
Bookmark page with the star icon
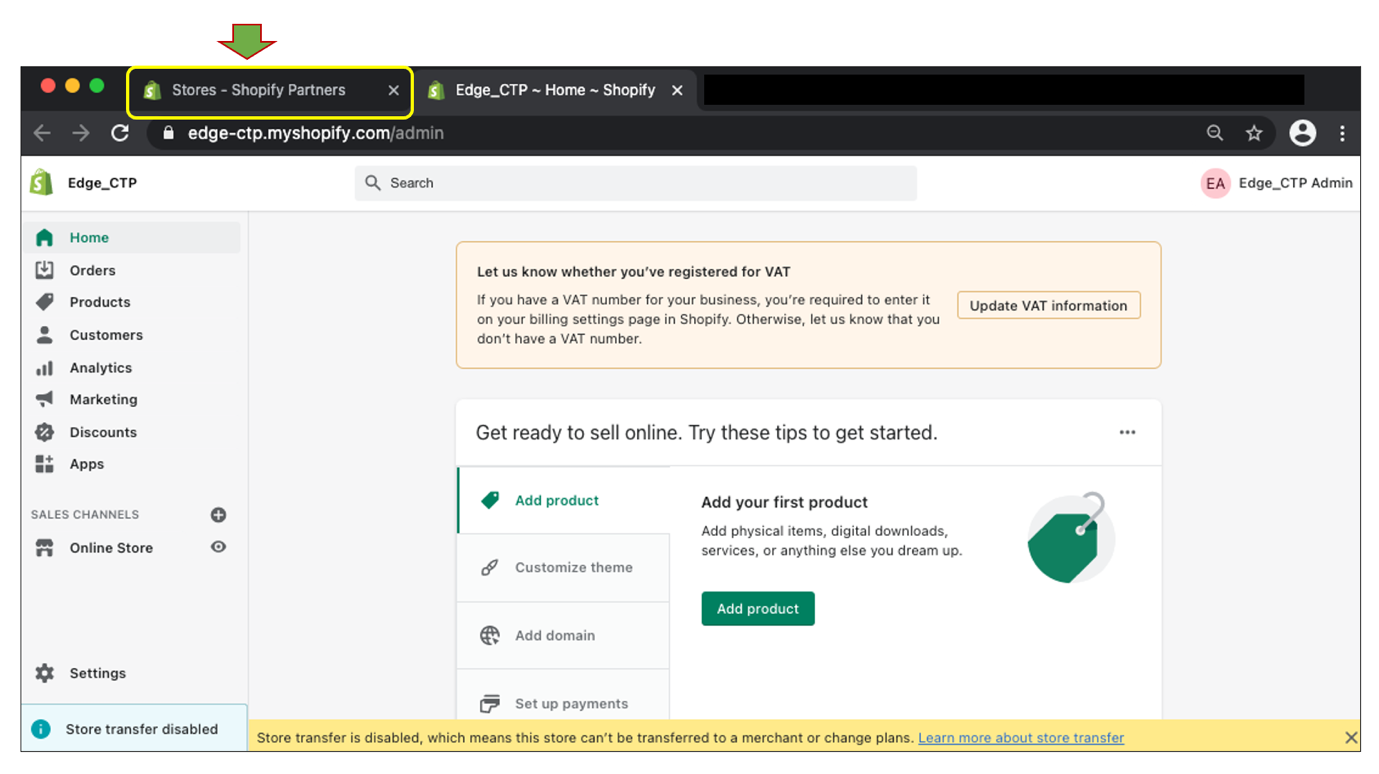(x=1254, y=133)
